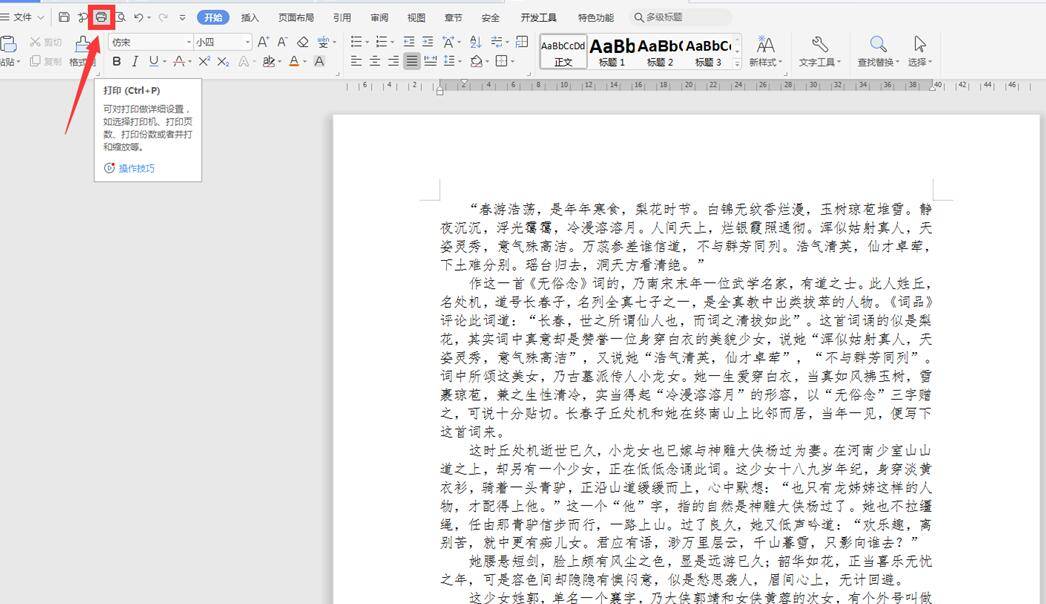The image size is (1046, 604).
Task: Toggle Underline formatting
Action: point(154,61)
